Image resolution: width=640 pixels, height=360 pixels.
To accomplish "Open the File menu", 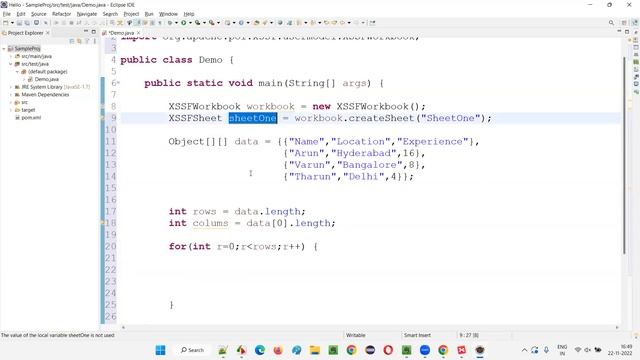I will 7,14.
